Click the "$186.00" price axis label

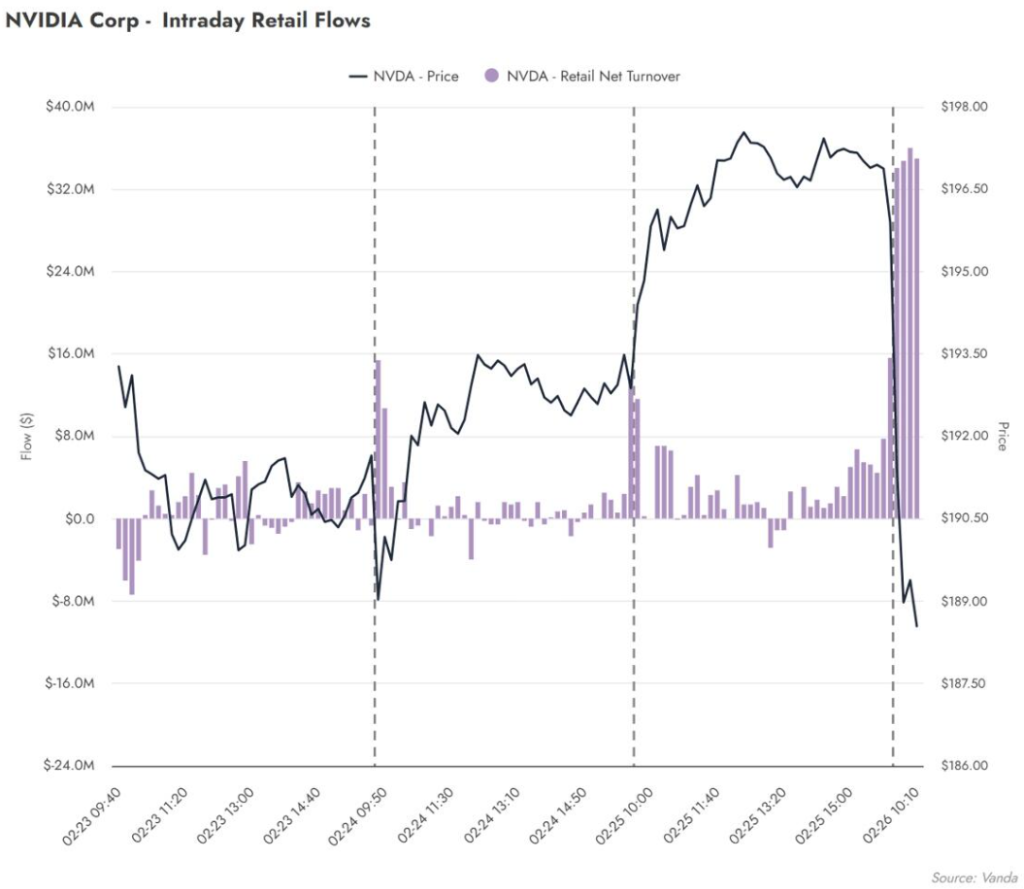point(965,766)
